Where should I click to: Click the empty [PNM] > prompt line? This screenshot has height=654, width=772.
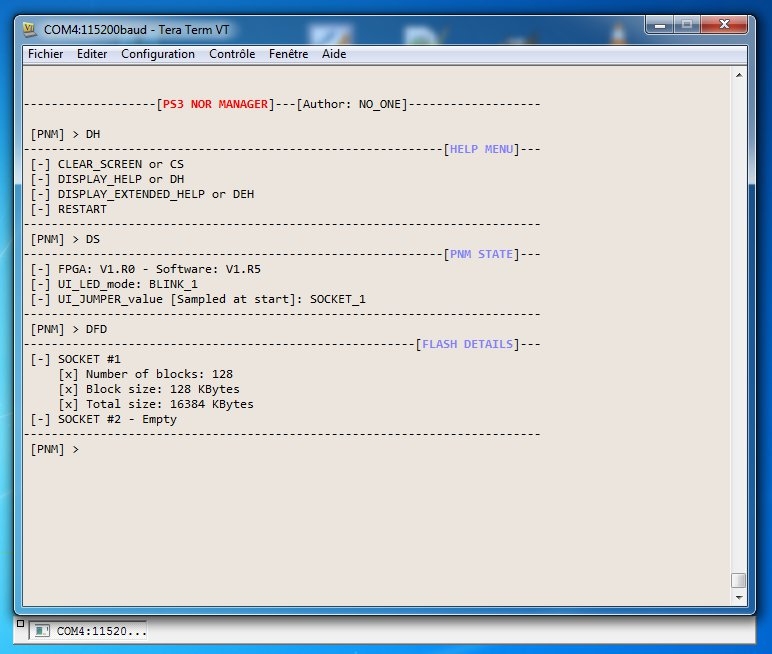point(55,449)
